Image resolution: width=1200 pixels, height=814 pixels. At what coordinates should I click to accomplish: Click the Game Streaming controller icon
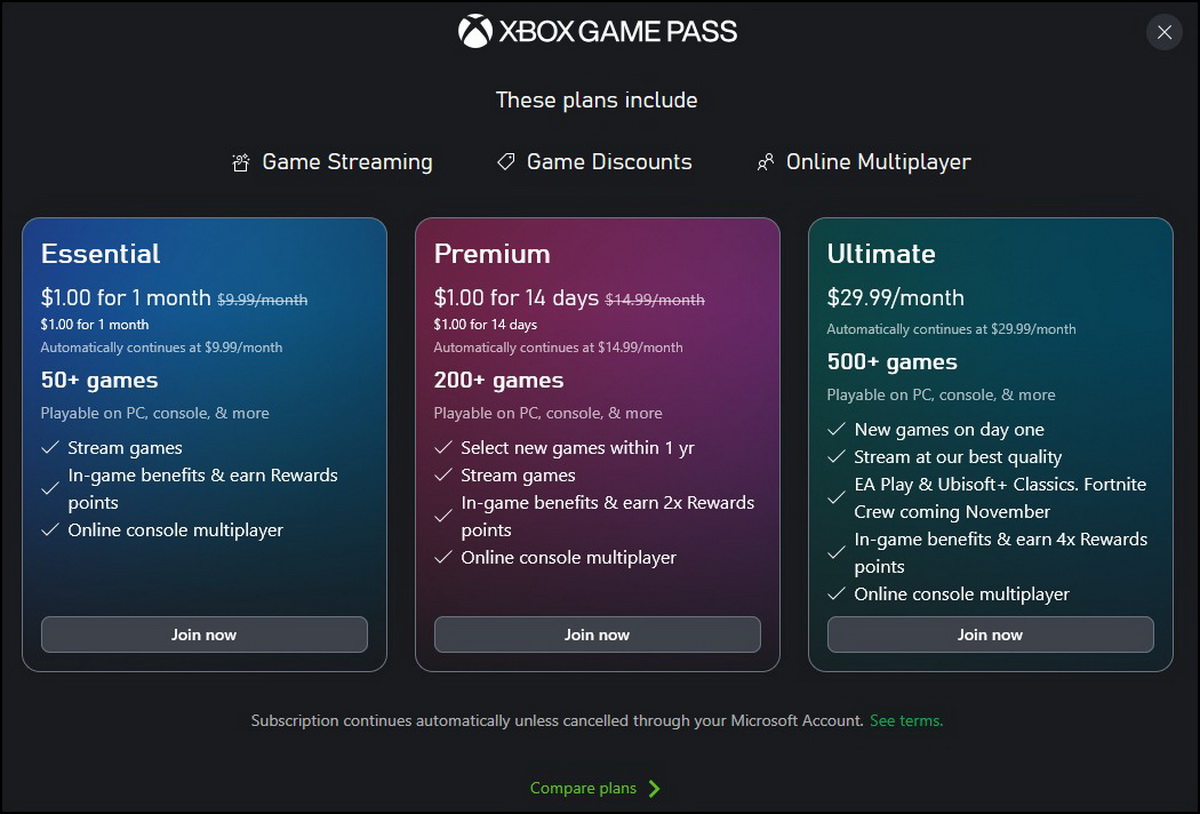[x=239, y=161]
